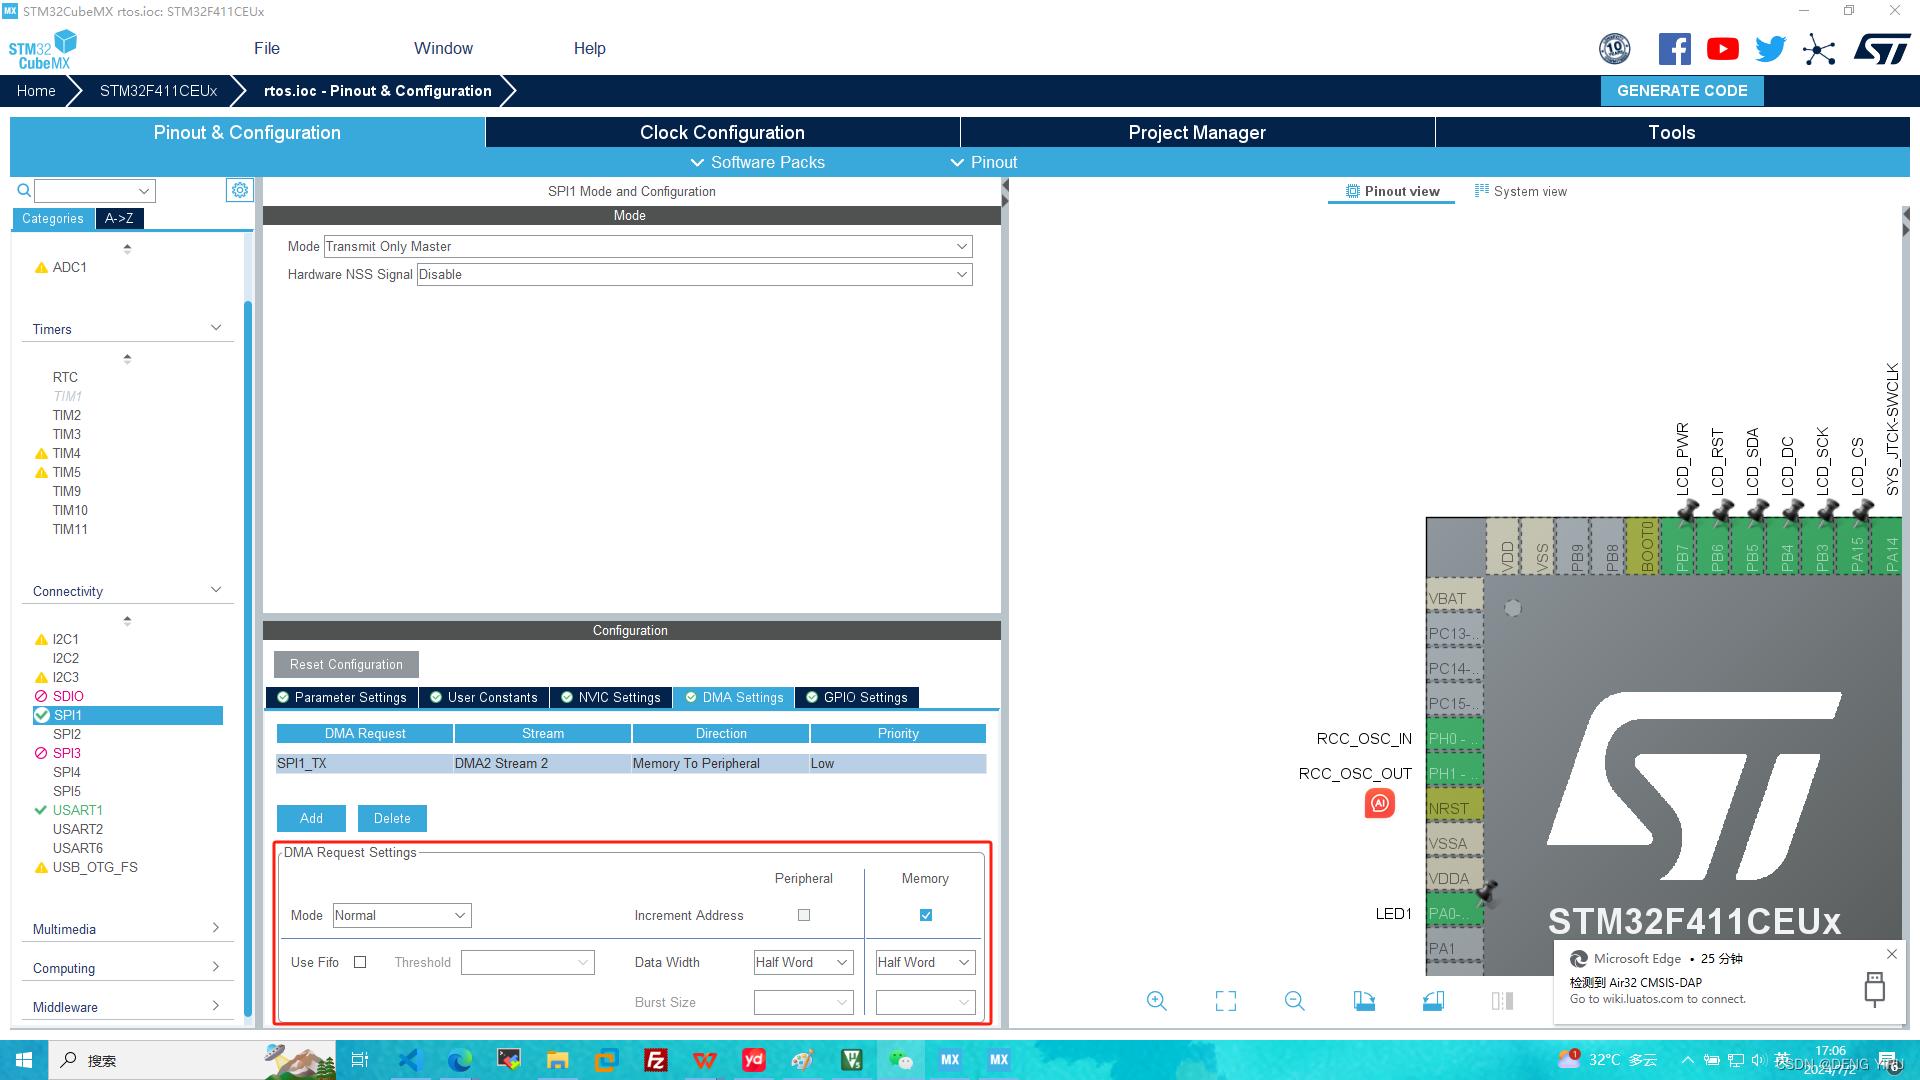
Task: Open the SPI1 Mode dropdown
Action: pyautogui.click(x=648, y=246)
